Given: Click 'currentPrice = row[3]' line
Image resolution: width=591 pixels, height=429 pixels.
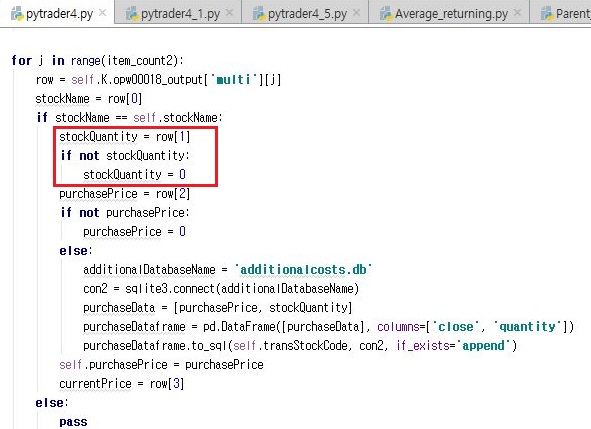Looking at the screenshot, I should [x=121, y=384].
